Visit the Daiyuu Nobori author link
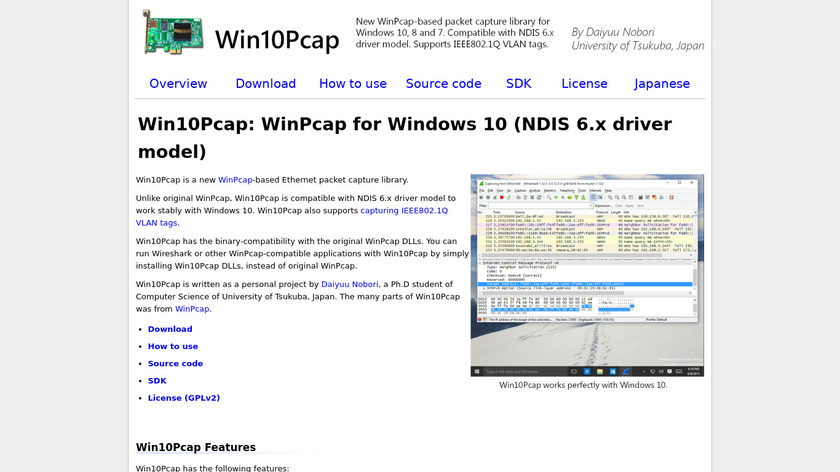Screen dimensions: 840x472 (x=349, y=284)
